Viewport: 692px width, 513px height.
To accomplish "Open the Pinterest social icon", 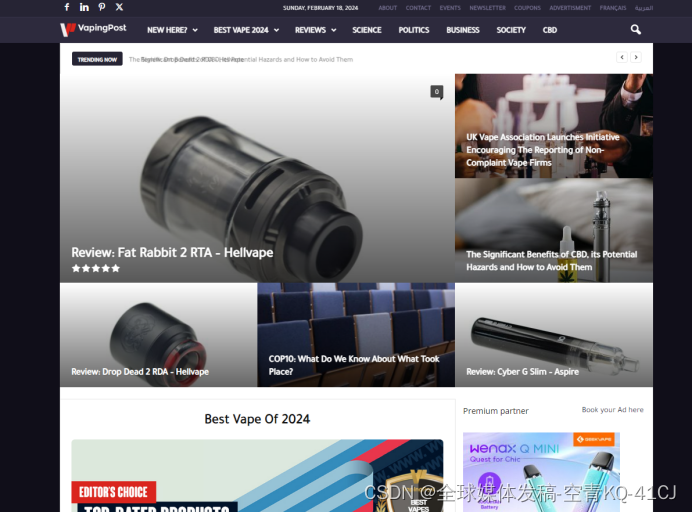I will click(102, 7).
